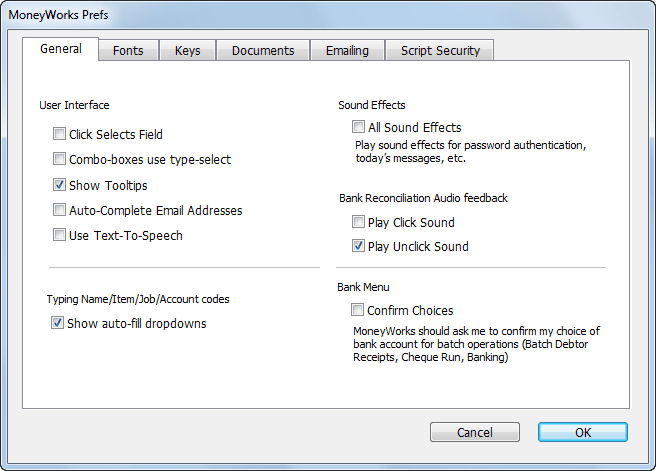
Task: Select the General tab
Action: coord(61,49)
